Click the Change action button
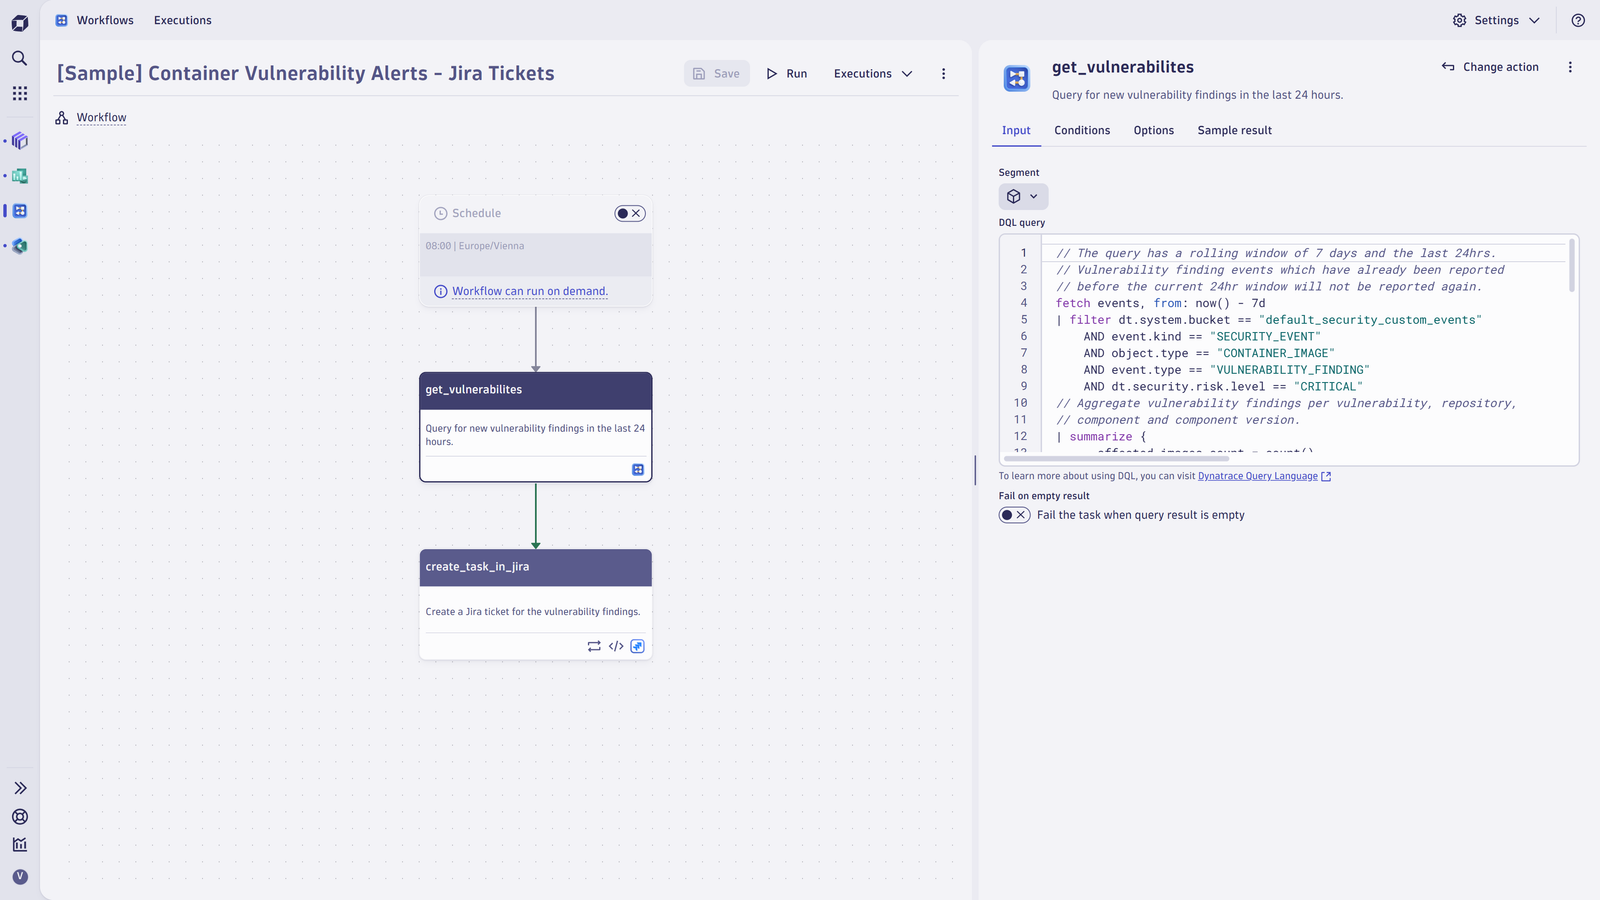 1490,67
